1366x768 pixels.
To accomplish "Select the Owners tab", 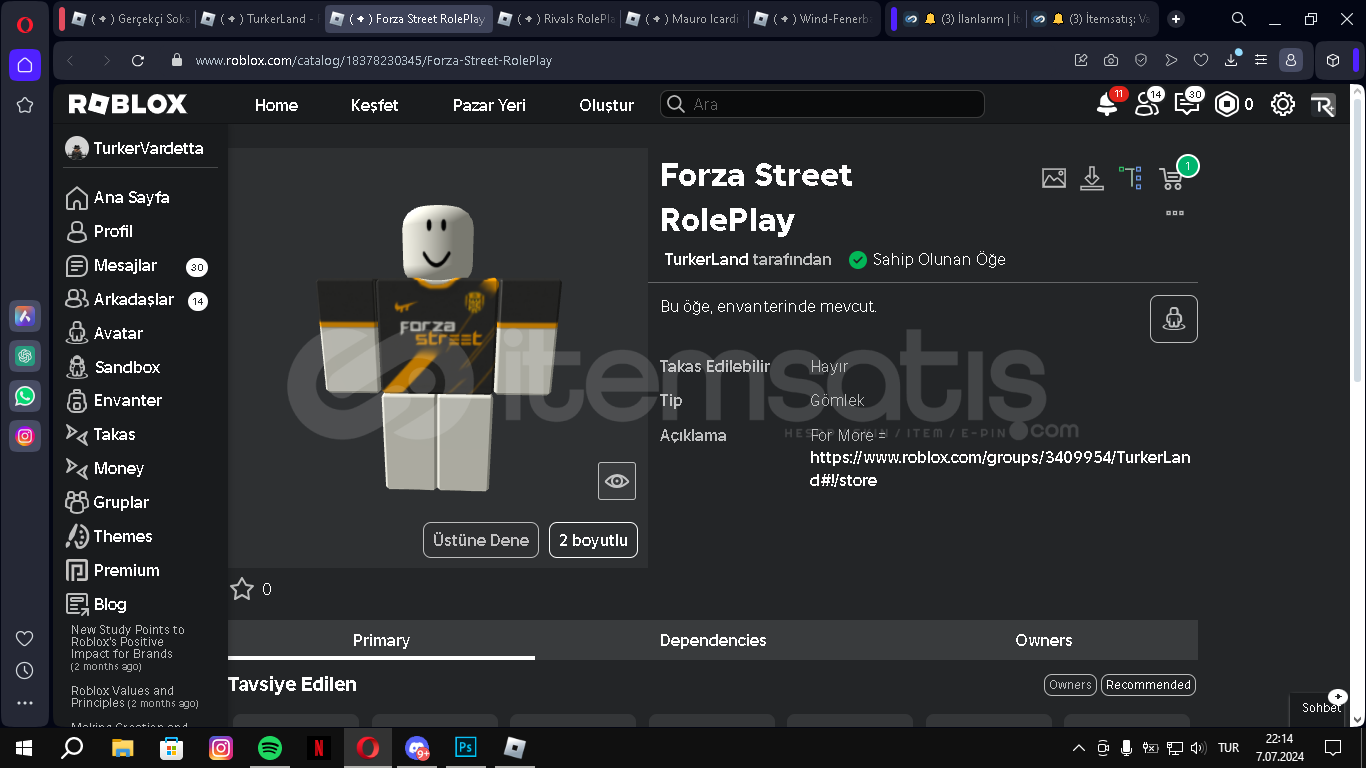I will point(1044,640).
